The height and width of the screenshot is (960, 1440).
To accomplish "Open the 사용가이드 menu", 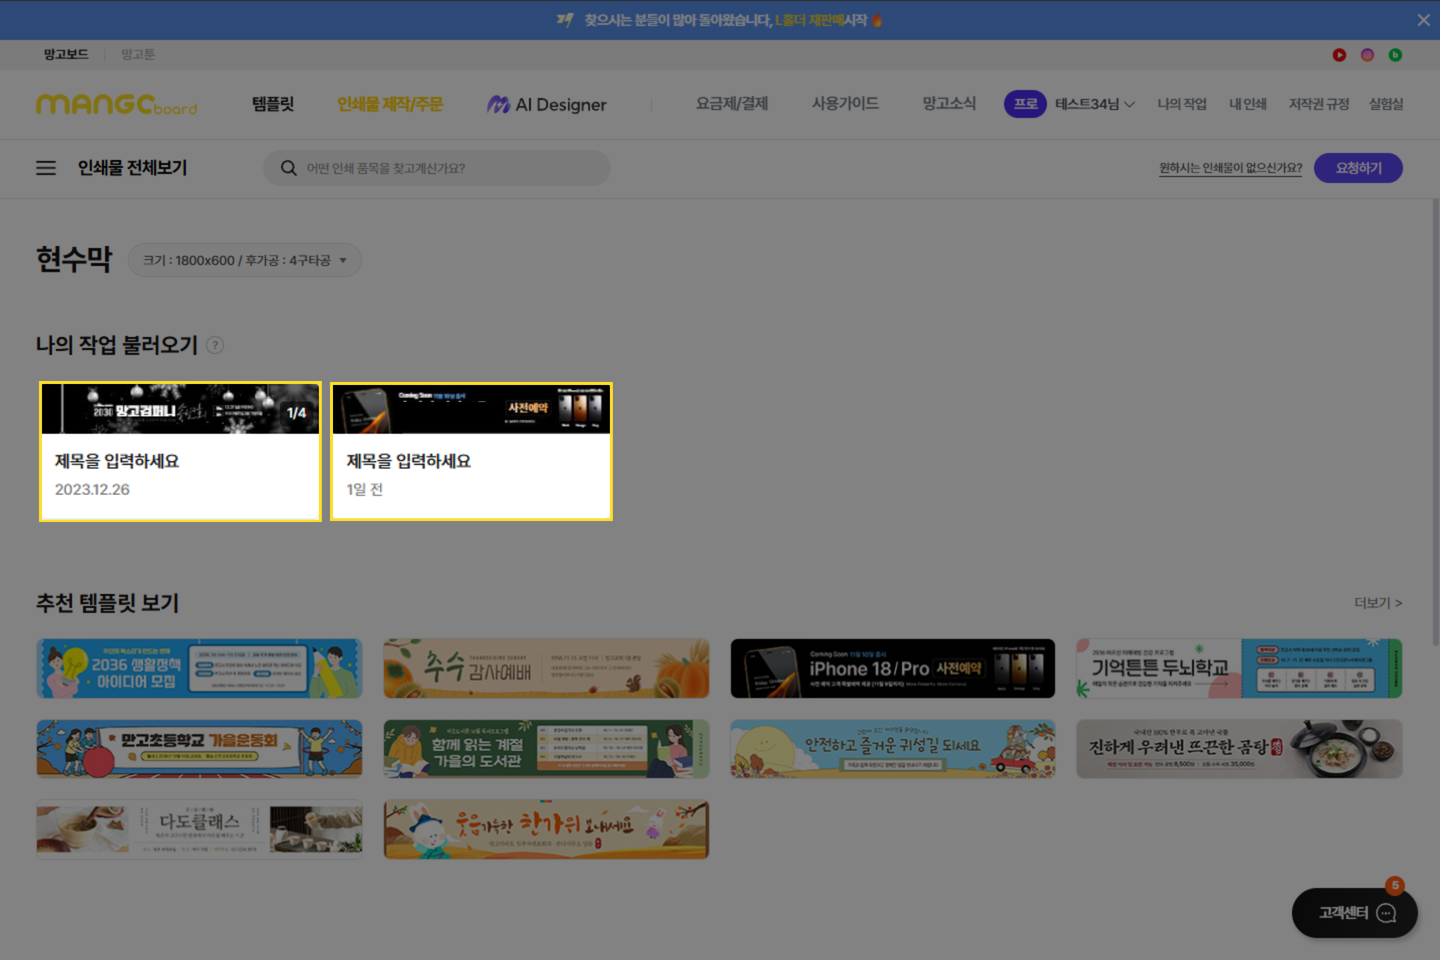I will (845, 104).
